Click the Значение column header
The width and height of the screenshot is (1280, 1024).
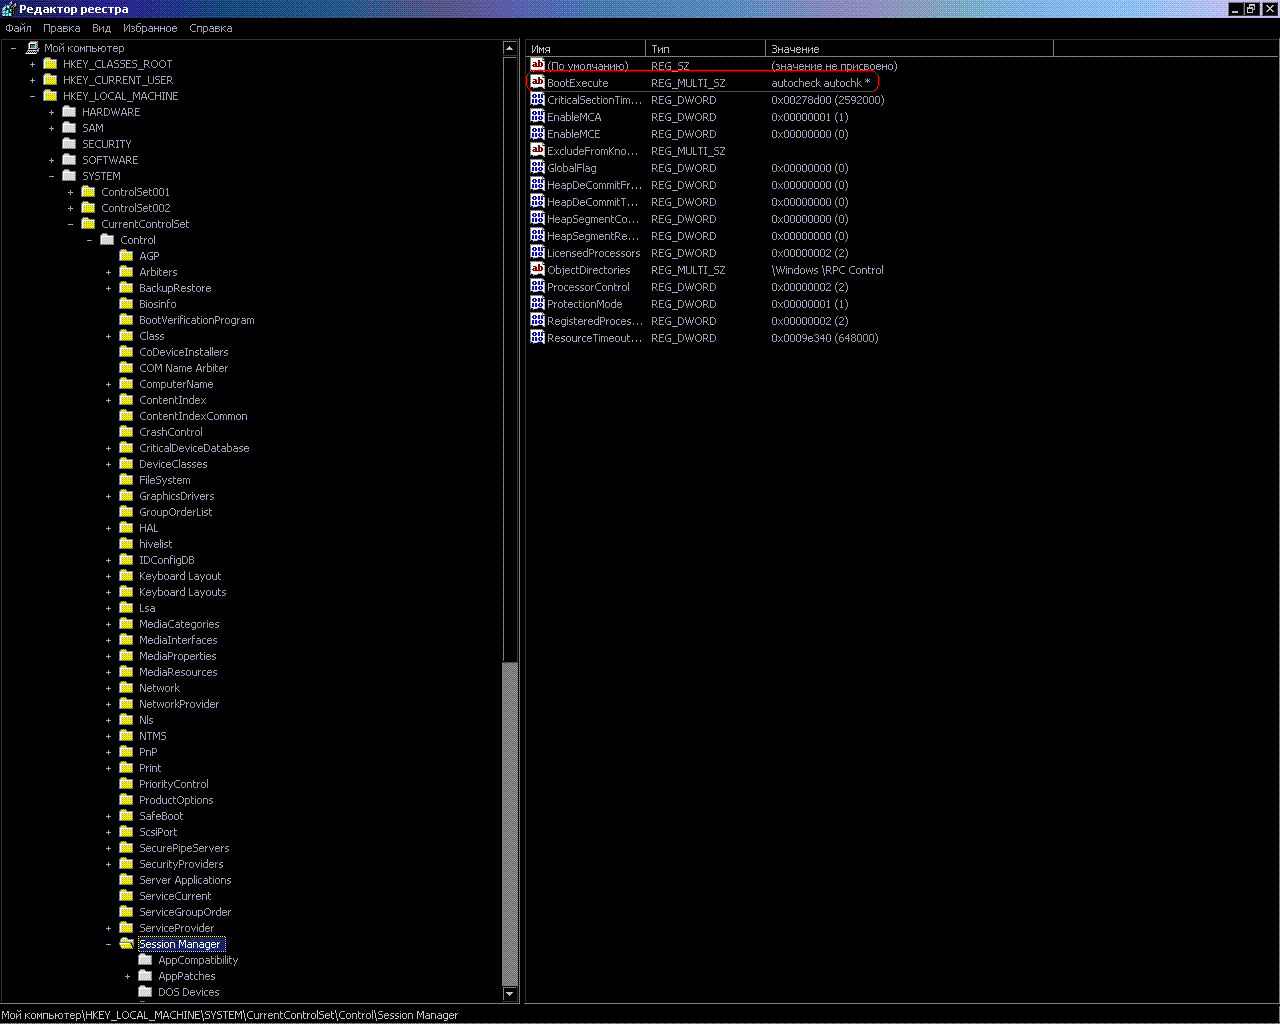click(908, 49)
